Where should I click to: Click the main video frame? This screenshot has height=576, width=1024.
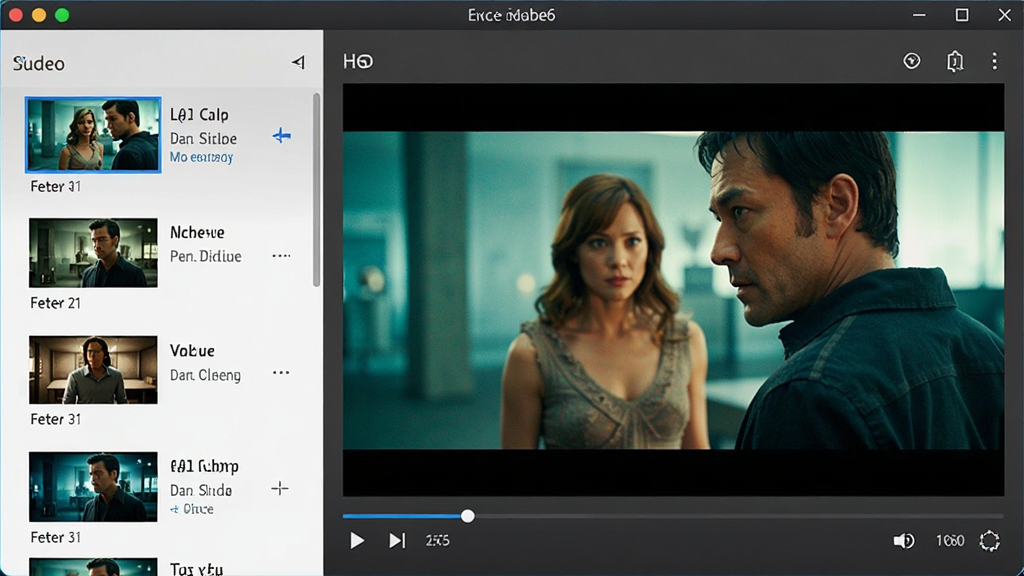tap(673, 290)
